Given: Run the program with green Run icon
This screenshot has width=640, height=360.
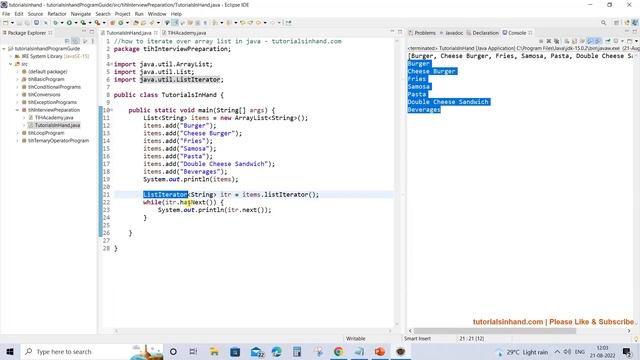Looking at the screenshot, I should pyautogui.click(x=69, y=23).
